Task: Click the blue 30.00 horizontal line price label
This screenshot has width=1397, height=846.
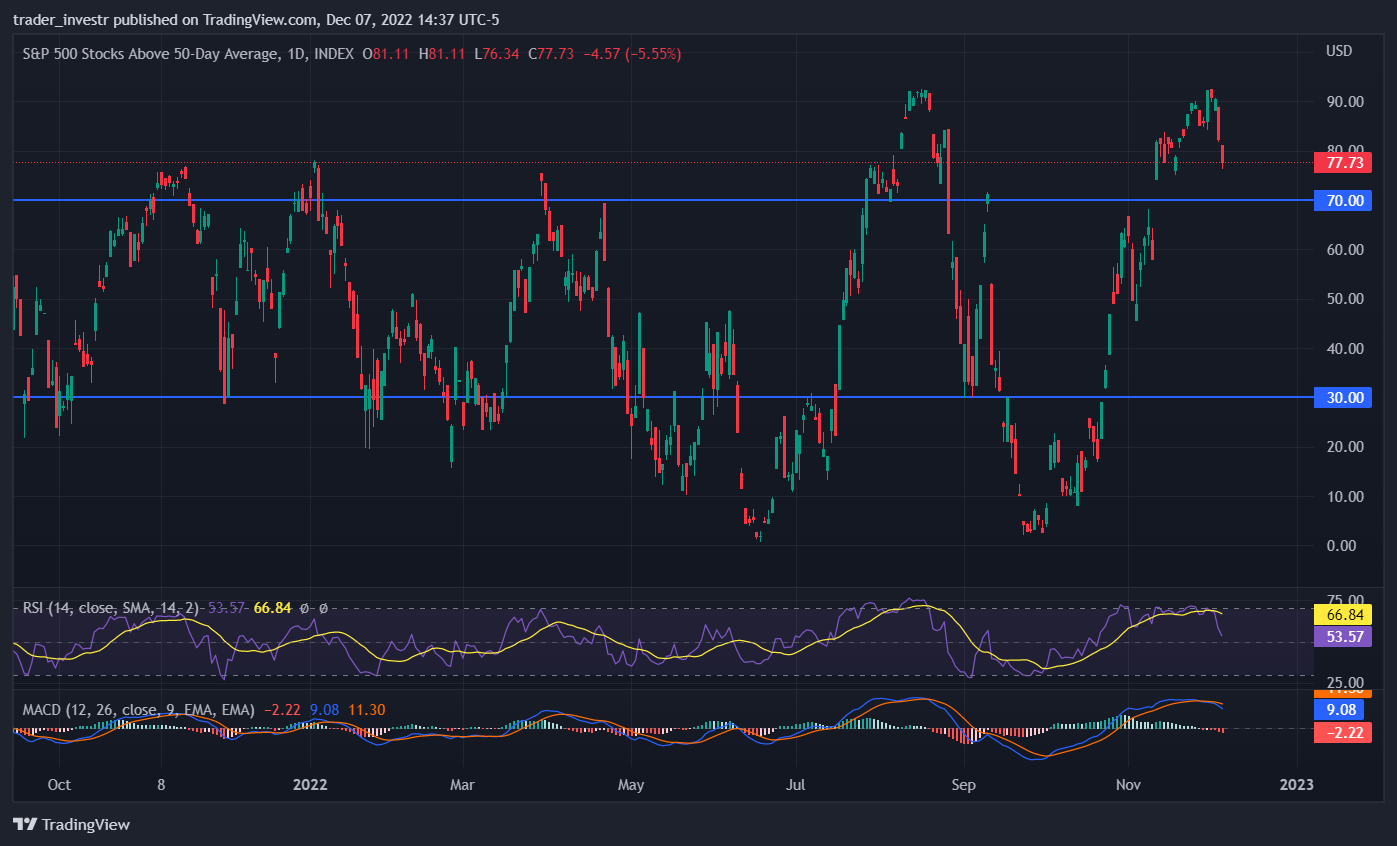Action: pos(1344,398)
